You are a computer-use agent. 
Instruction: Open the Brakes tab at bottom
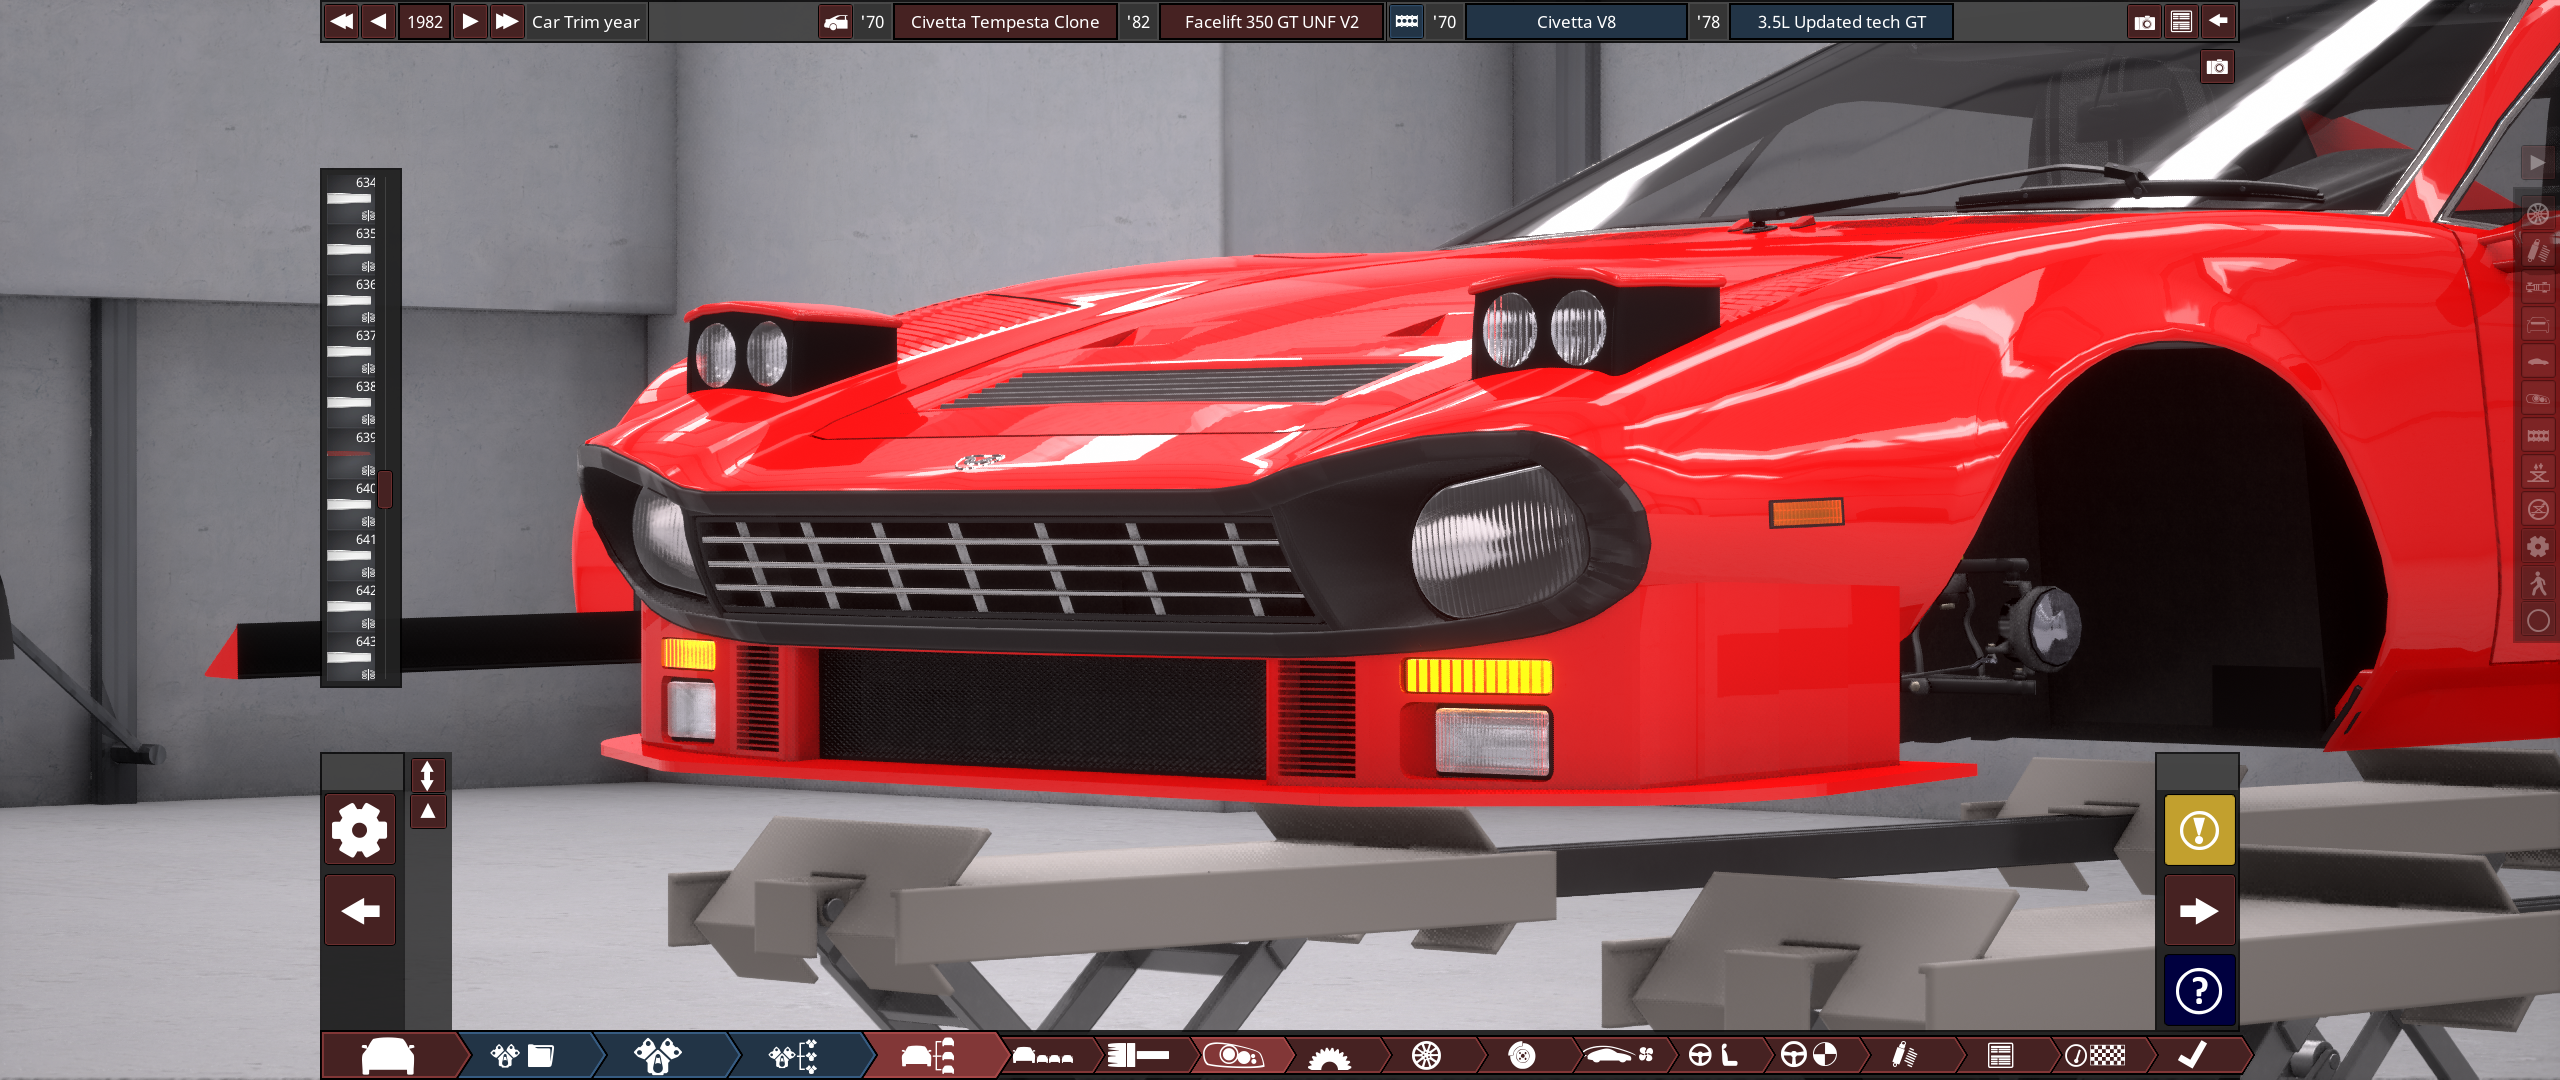[x=1521, y=1055]
